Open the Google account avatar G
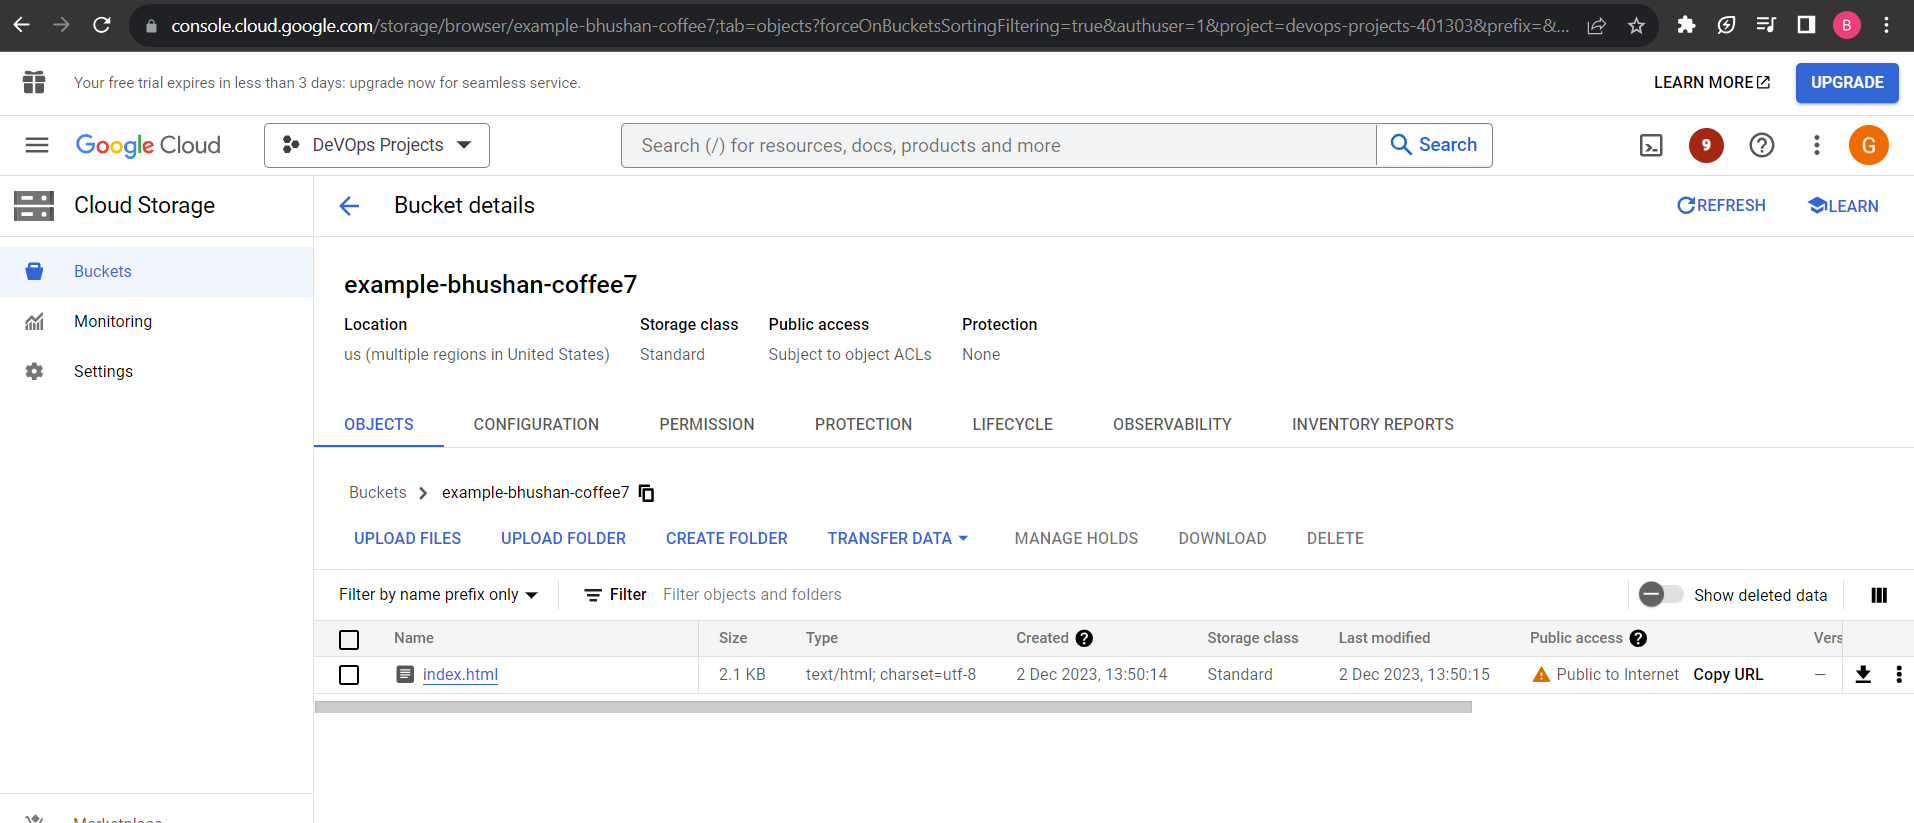 click(x=1868, y=145)
